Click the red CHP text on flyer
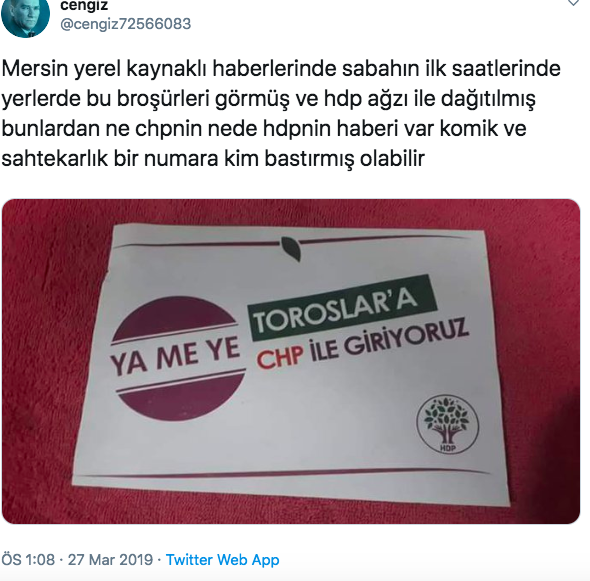The width and height of the screenshot is (590, 581). (280, 356)
